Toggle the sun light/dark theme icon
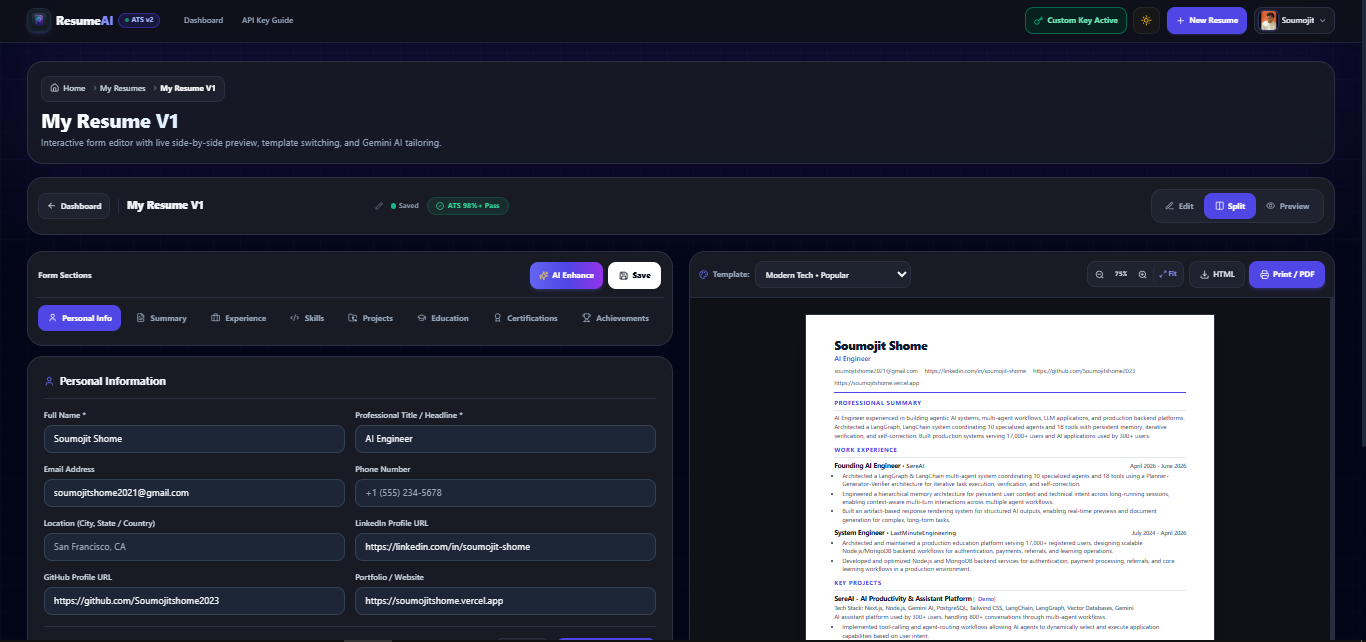Image resolution: width=1366 pixels, height=642 pixels. pyautogui.click(x=1146, y=20)
